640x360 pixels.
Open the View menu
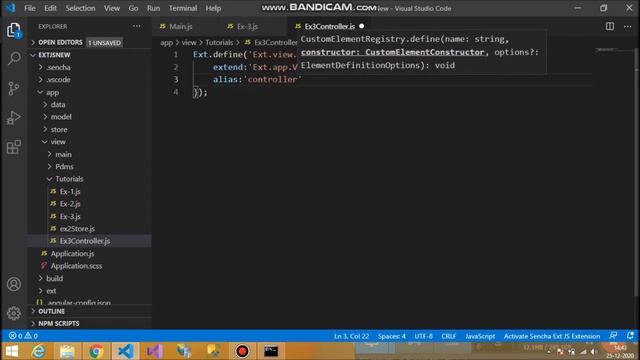111,8
